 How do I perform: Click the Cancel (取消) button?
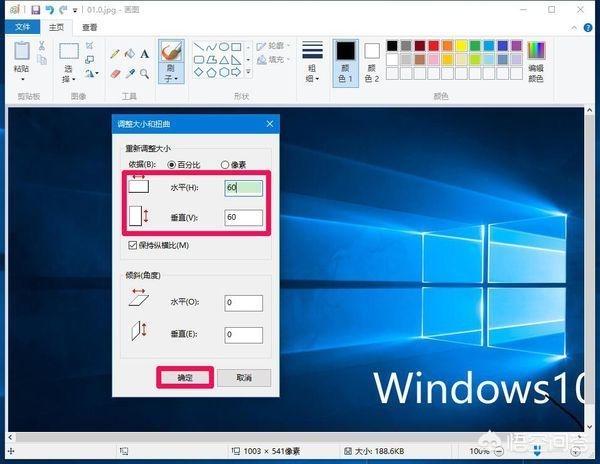coord(243,377)
